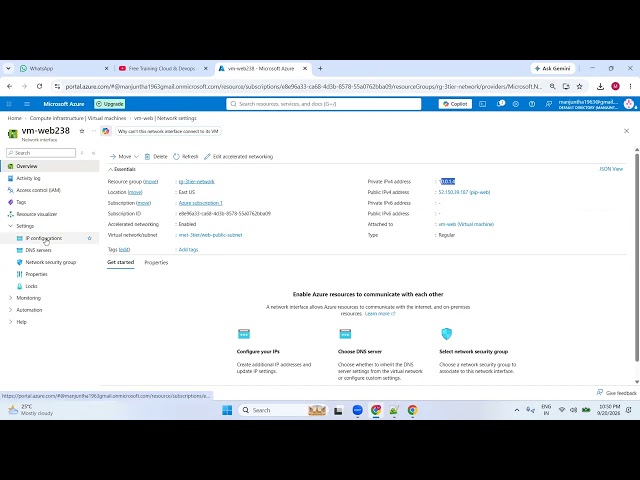
Task: Click the Copilot icon beside resource title
Action: point(106,131)
